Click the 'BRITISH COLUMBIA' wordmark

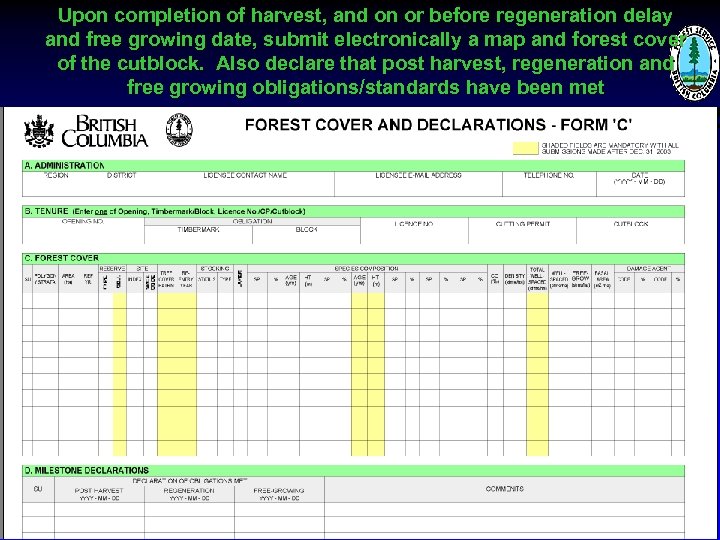click(x=105, y=131)
